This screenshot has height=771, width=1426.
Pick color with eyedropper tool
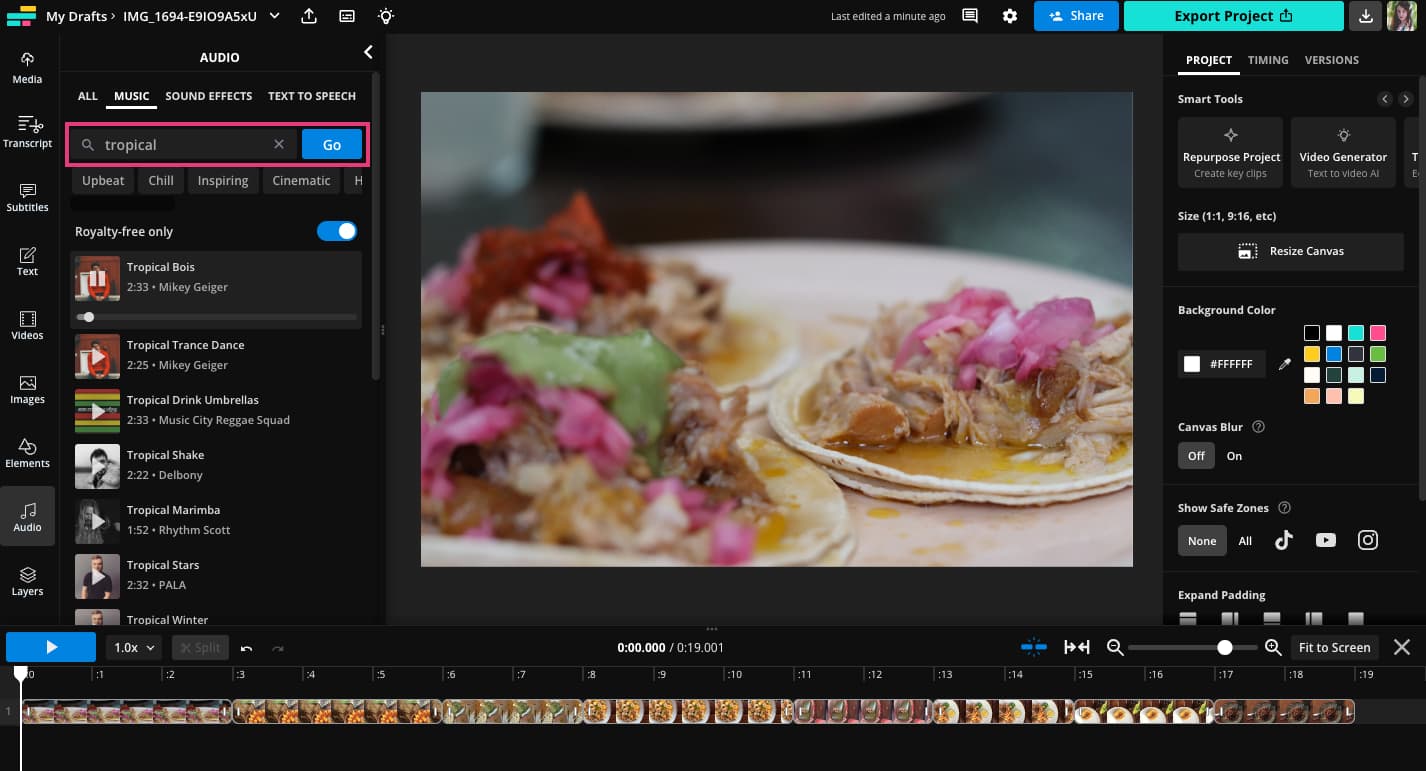pyautogui.click(x=1285, y=364)
